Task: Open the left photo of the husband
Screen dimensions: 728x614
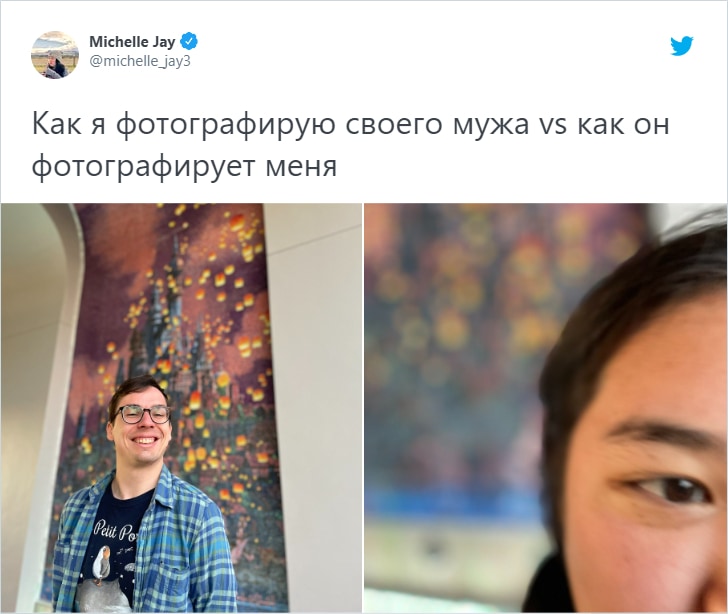Action: click(181, 408)
